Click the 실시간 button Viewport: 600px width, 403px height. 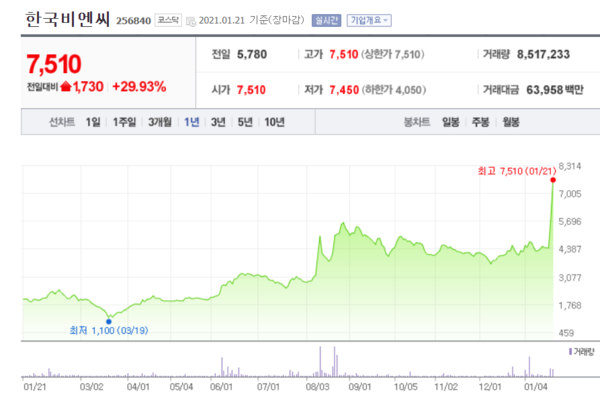[326, 20]
